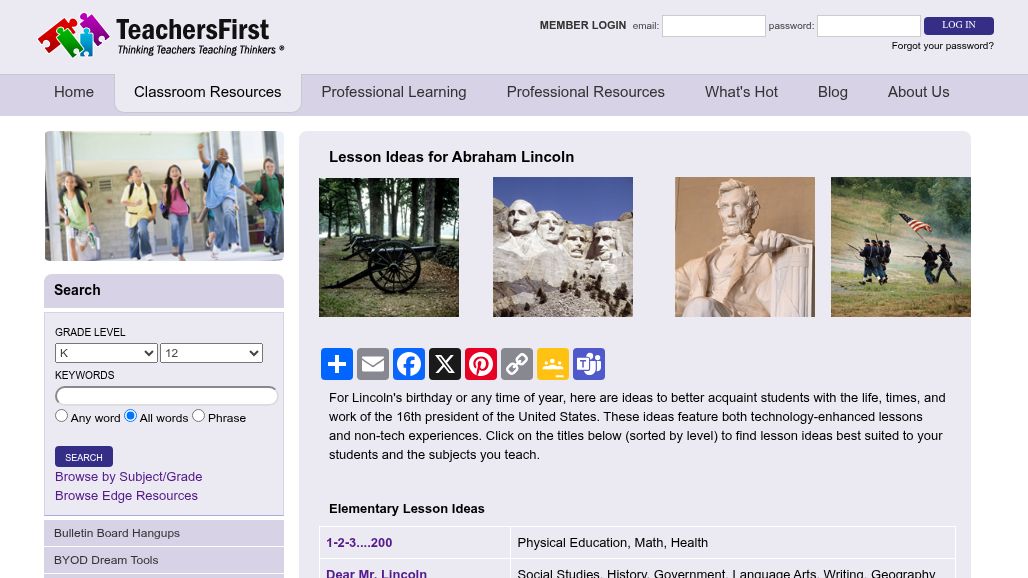Go to the What's Hot tab
Screen dimensions: 1028x578
pos(741,92)
